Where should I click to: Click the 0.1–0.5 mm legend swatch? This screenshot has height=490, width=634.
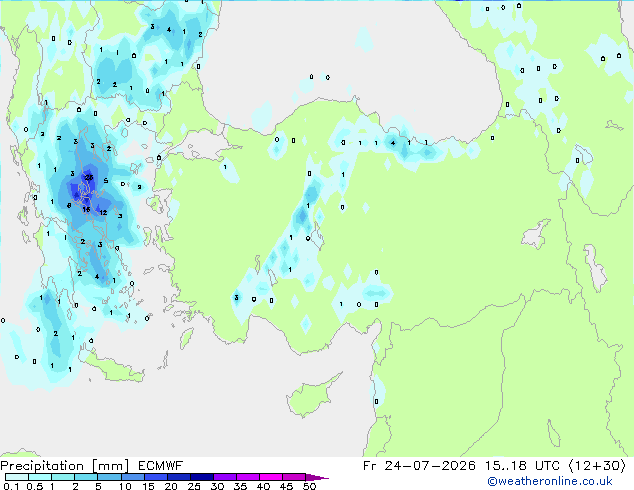[x=17, y=477]
